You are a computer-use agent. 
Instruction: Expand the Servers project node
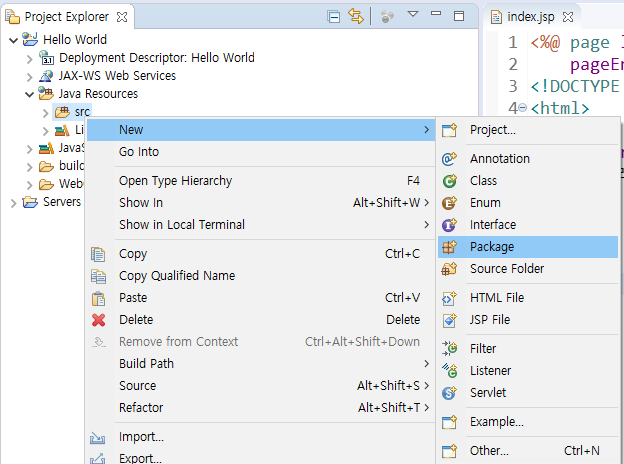point(14,203)
